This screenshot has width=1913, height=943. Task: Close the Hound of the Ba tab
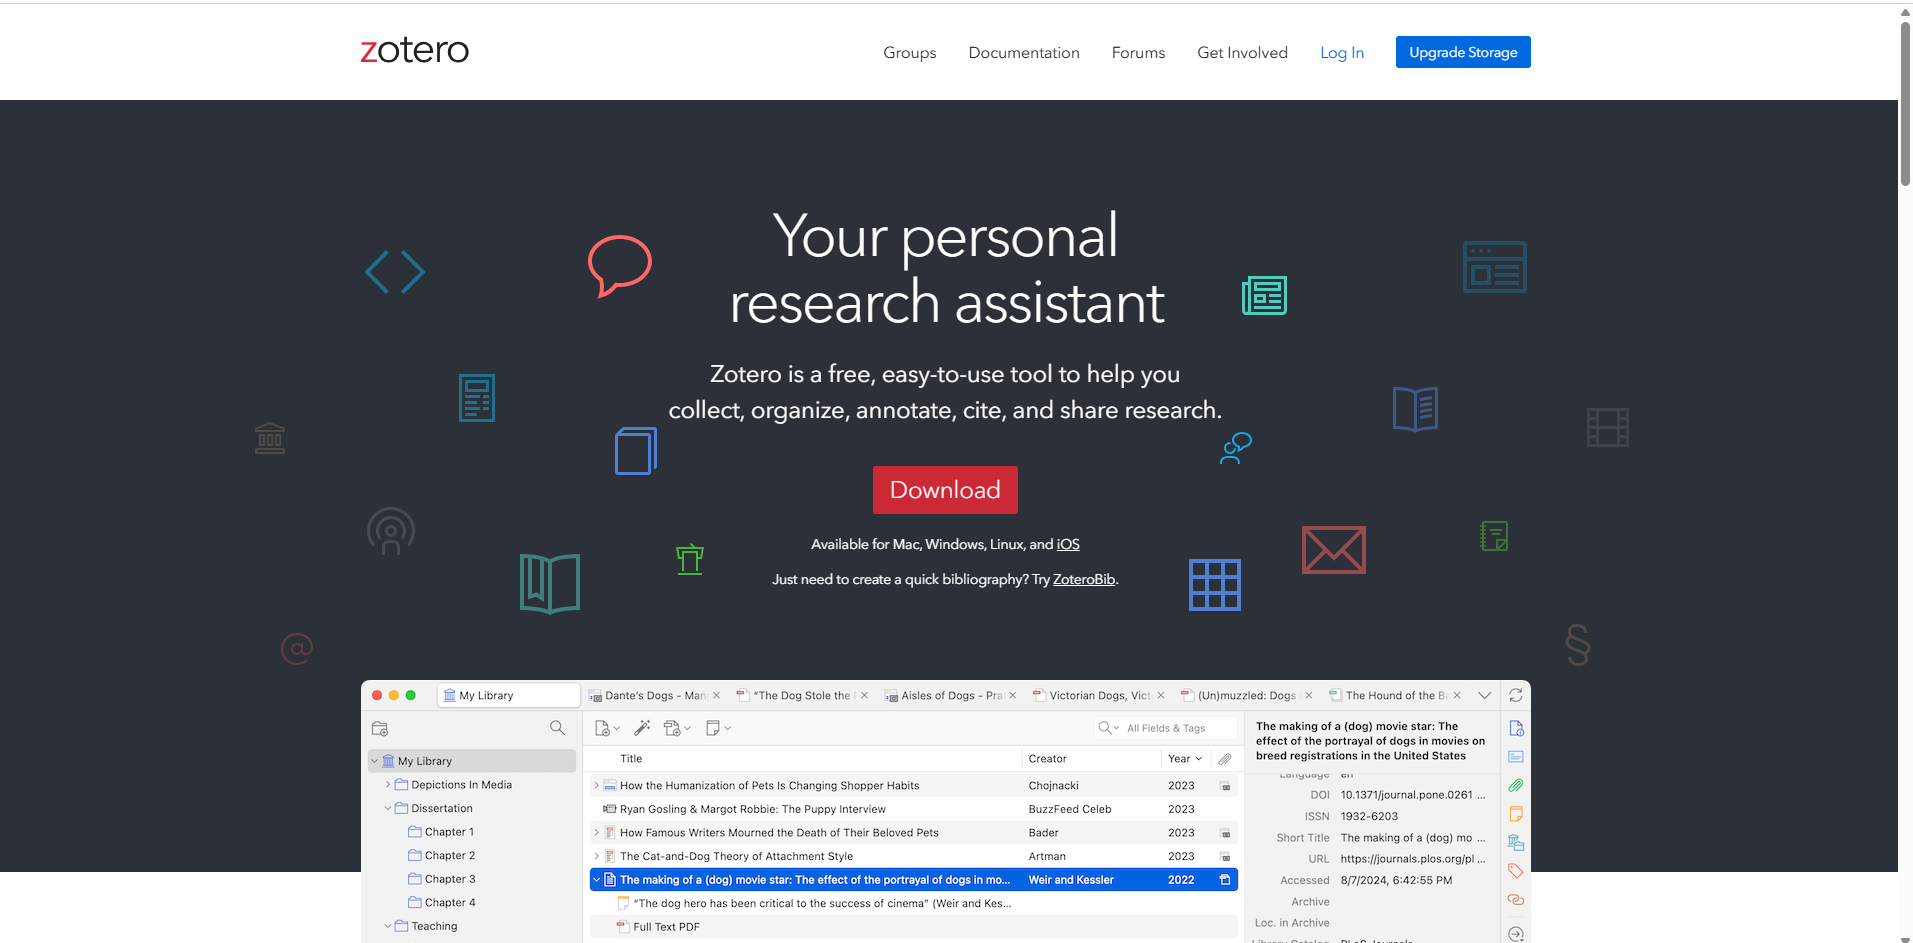tap(1456, 695)
